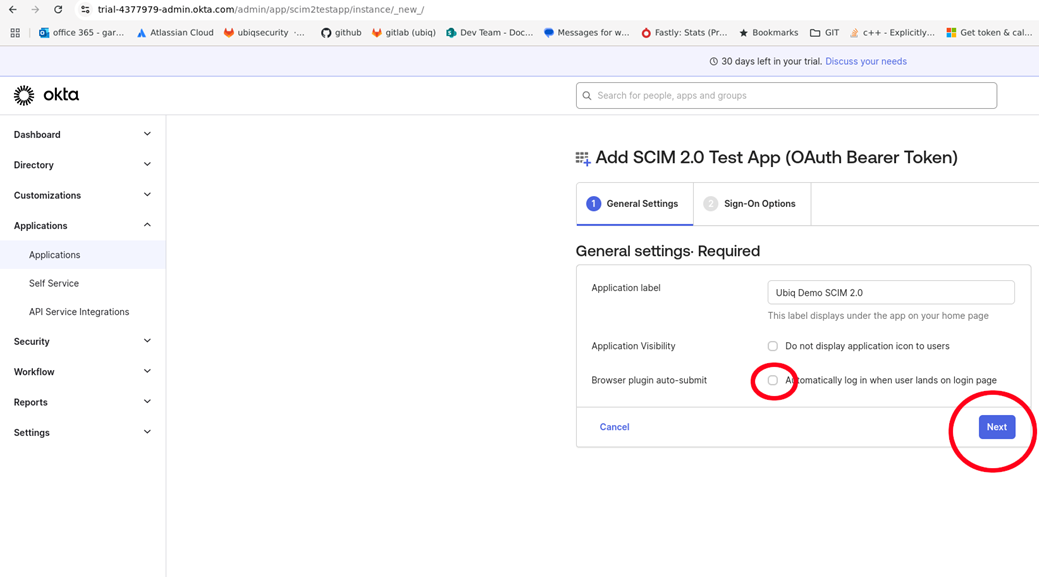Open the c++ - Explicitly bookmark
The image size is (1039, 577).
(892, 32)
